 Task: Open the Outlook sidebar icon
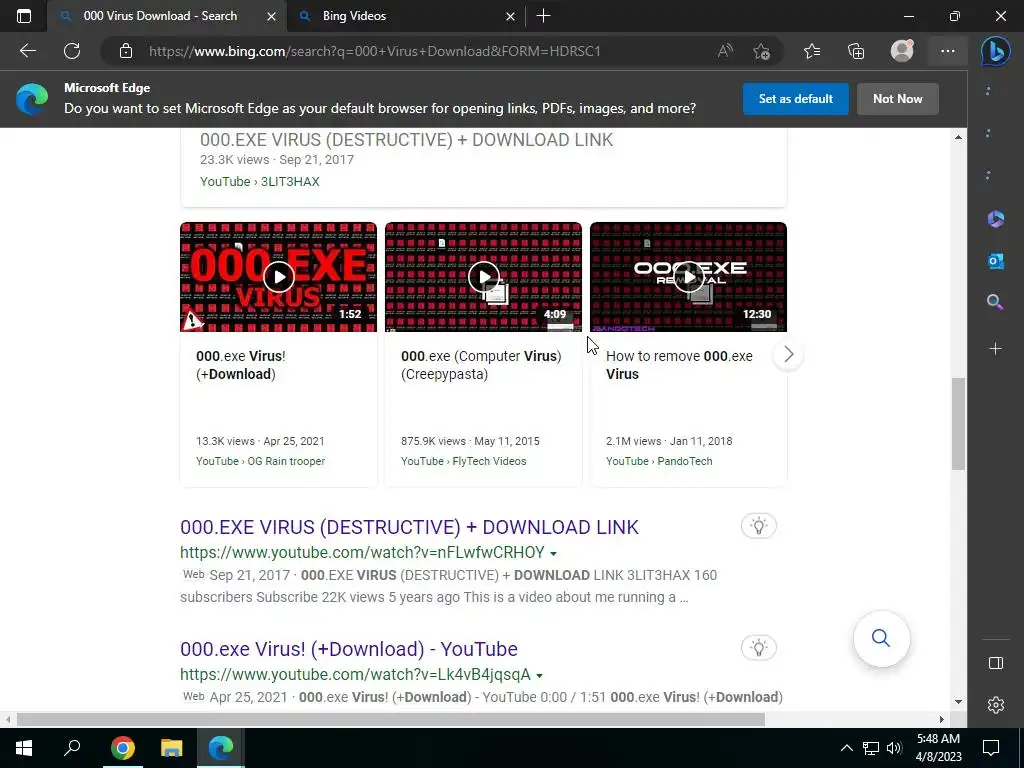click(x=995, y=261)
